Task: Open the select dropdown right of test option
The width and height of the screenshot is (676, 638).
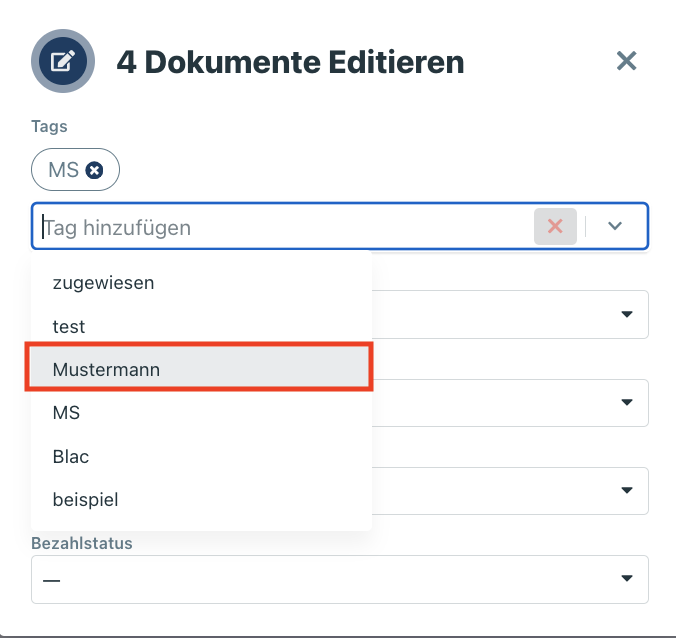Action: pyautogui.click(x=627, y=315)
